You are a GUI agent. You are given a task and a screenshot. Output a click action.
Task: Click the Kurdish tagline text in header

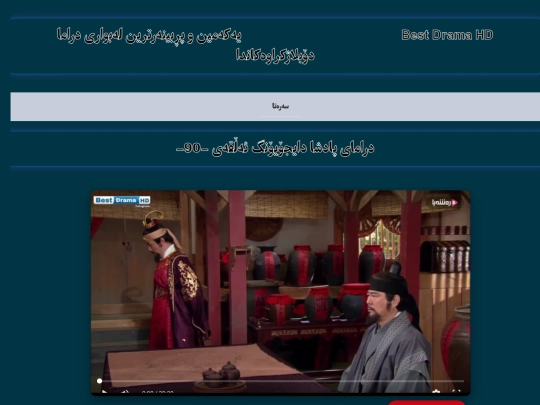coord(186,45)
